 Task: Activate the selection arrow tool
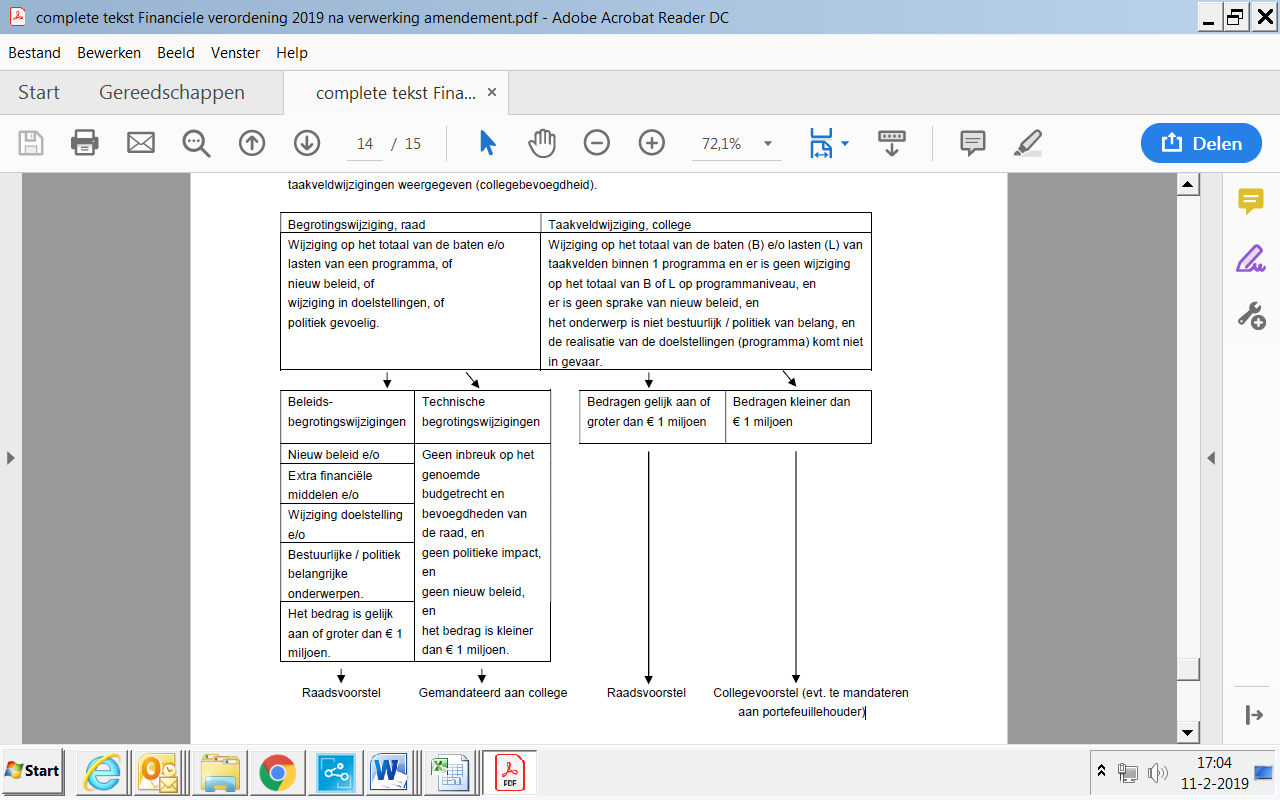pyautogui.click(x=487, y=143)
